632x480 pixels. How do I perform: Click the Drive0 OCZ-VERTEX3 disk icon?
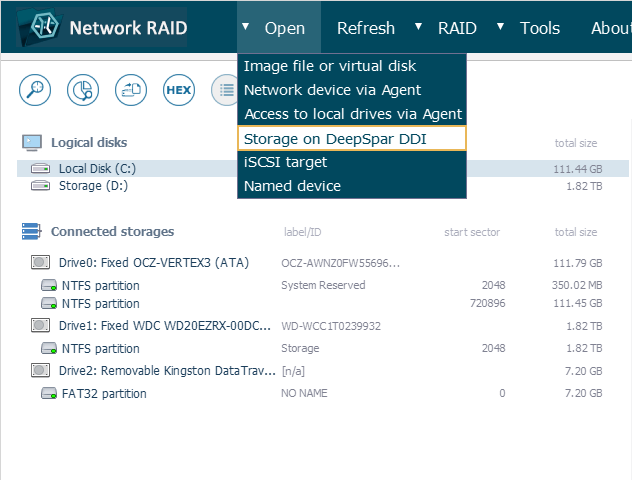(x=40, y=263)
